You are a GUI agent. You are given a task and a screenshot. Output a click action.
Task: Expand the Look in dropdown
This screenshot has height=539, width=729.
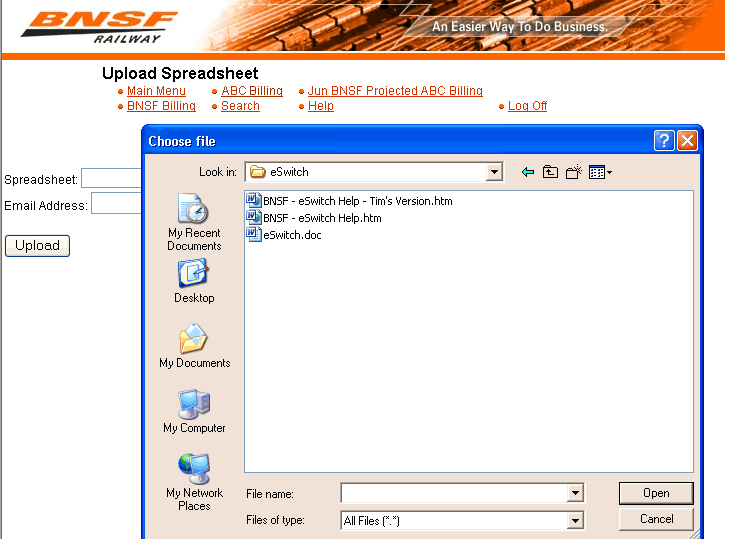494,172
